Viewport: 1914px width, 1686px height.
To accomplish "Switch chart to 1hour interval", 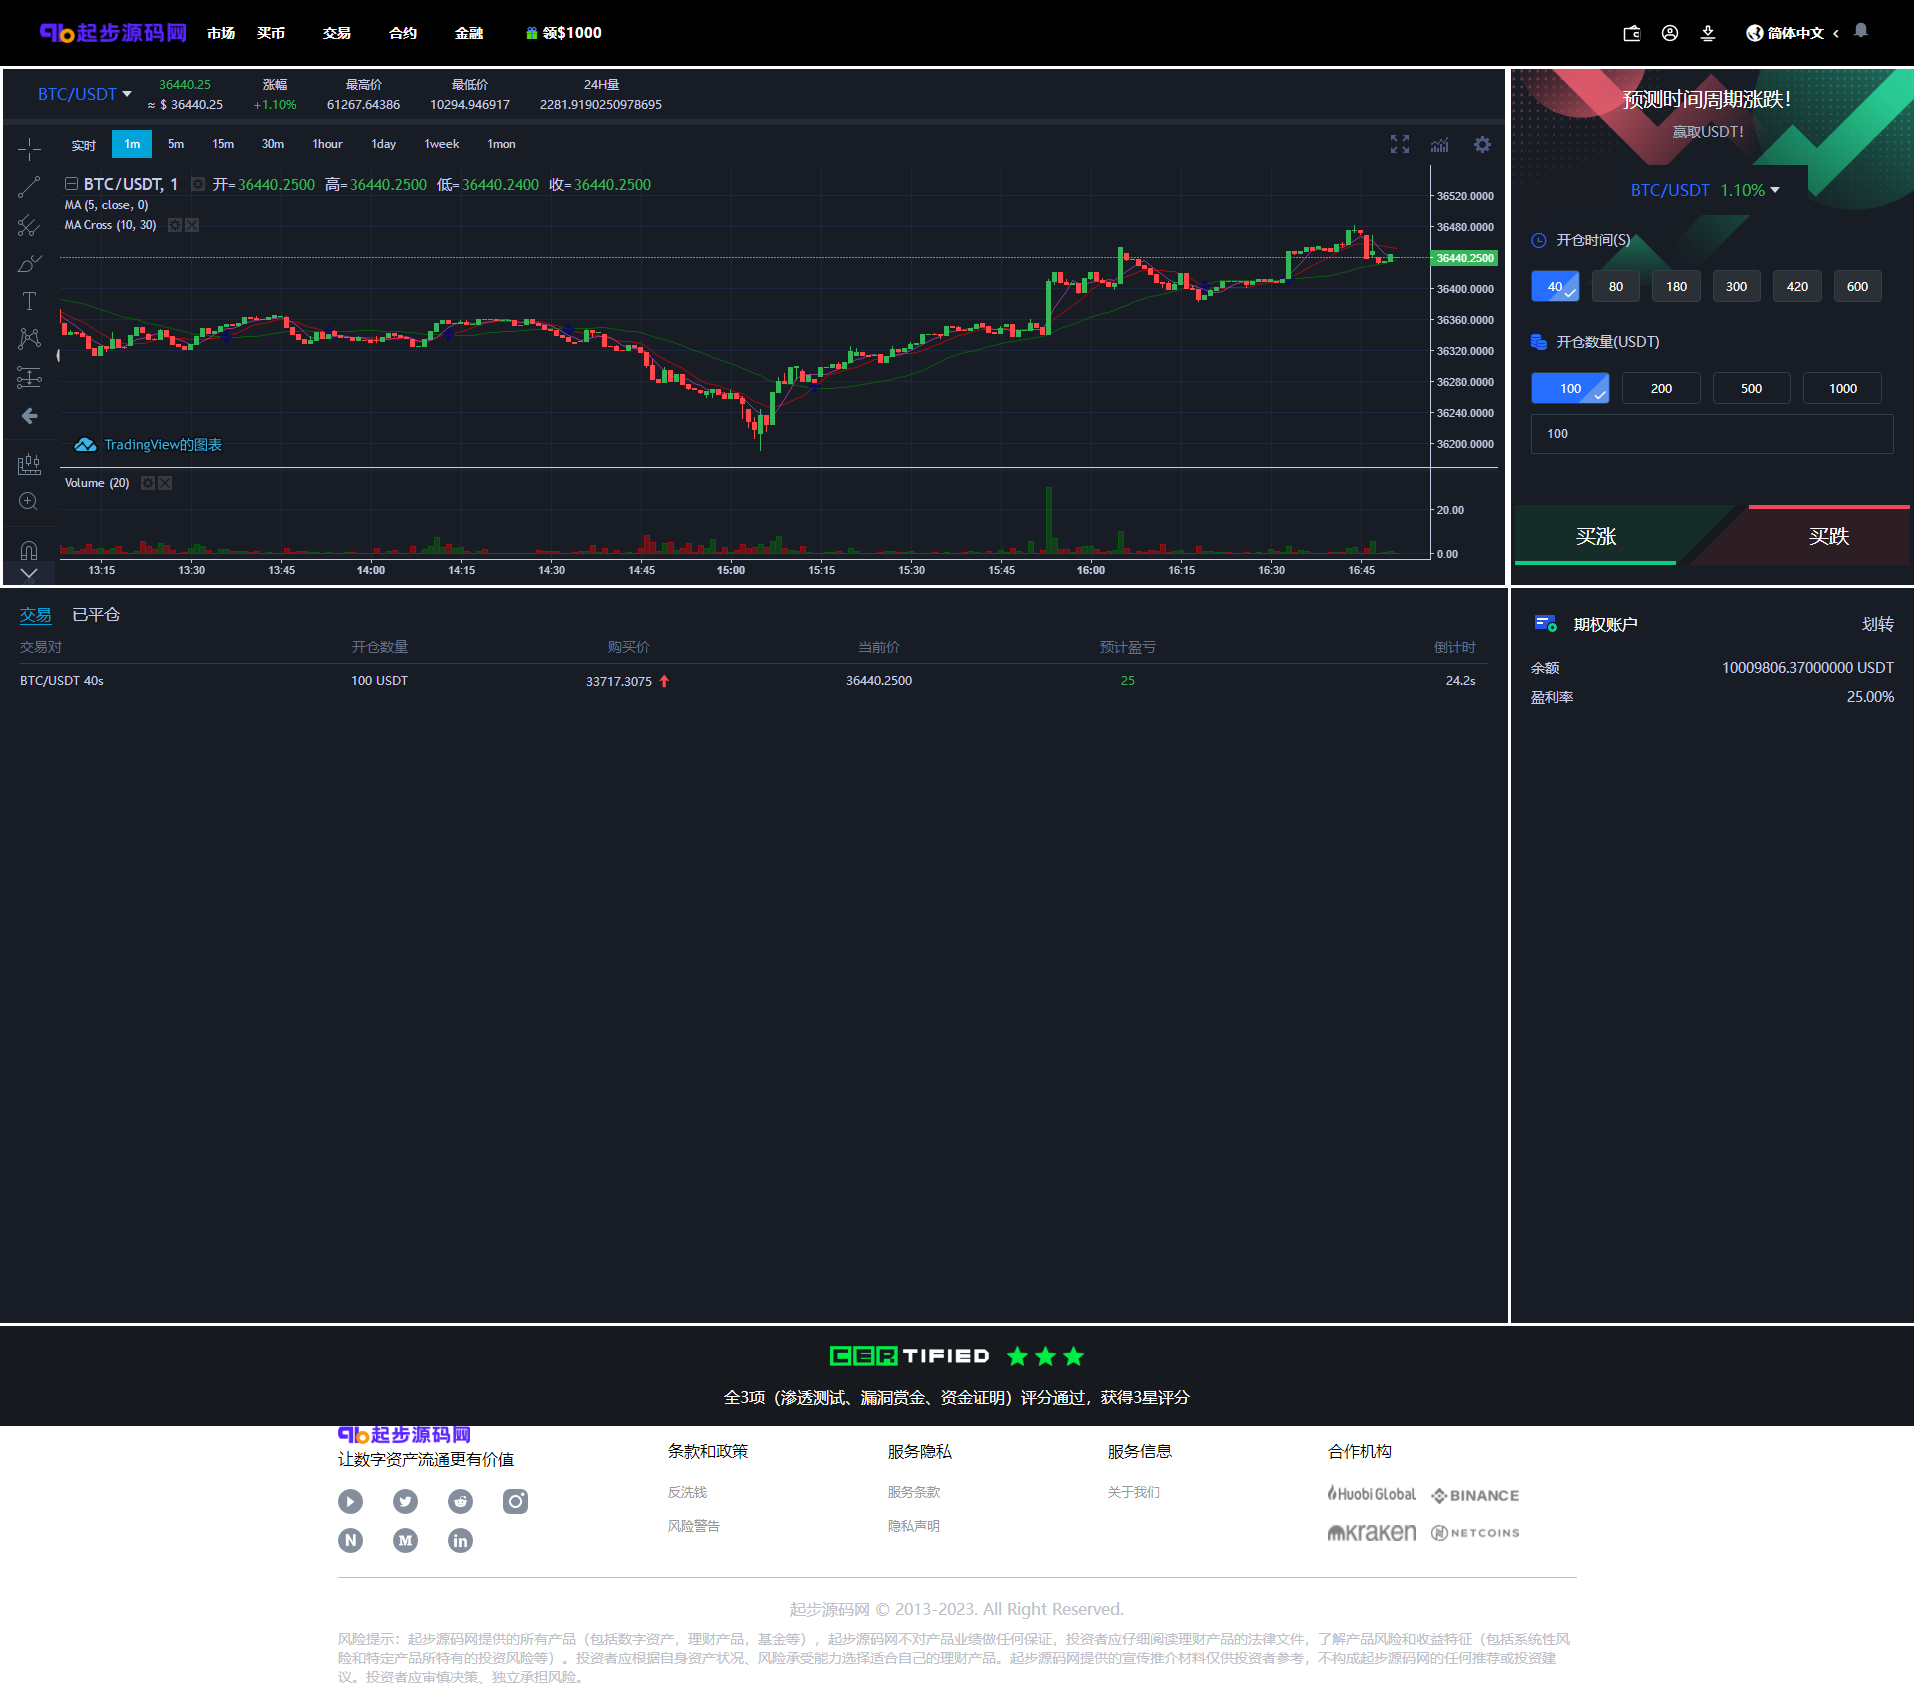I will coord(327,144).
